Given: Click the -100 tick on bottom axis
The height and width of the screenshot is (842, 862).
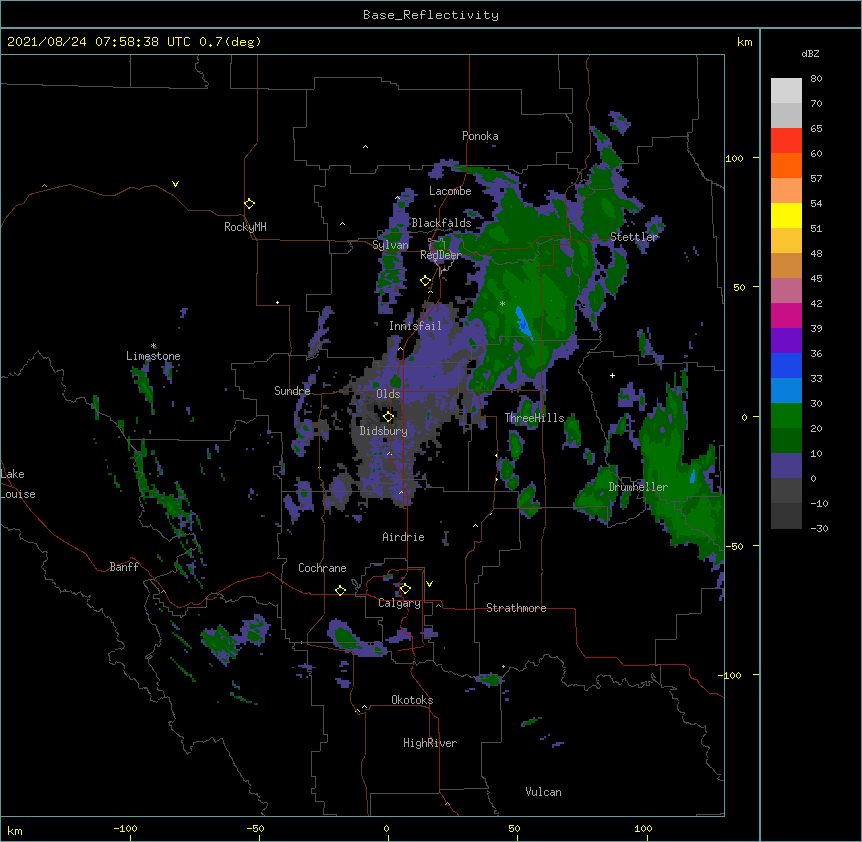Looking at the screenshot, I should tap(125, 828).
